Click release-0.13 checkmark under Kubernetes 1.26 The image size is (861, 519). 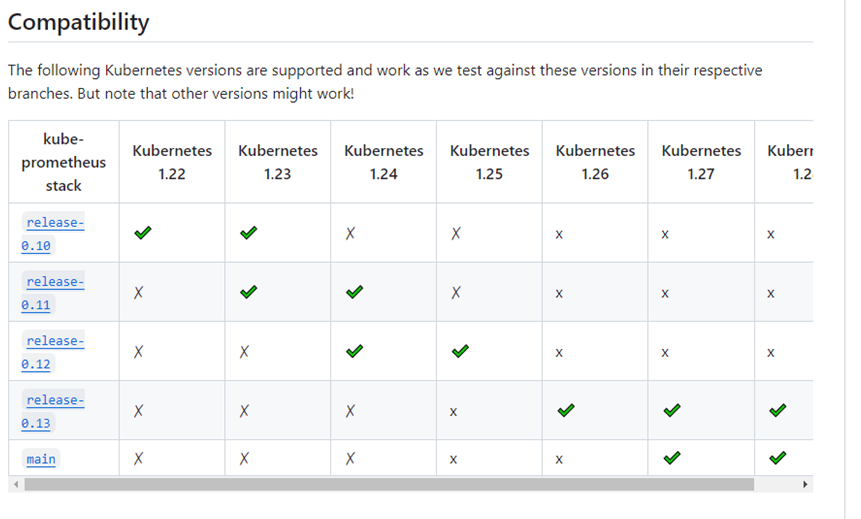[x=566, y=410]
